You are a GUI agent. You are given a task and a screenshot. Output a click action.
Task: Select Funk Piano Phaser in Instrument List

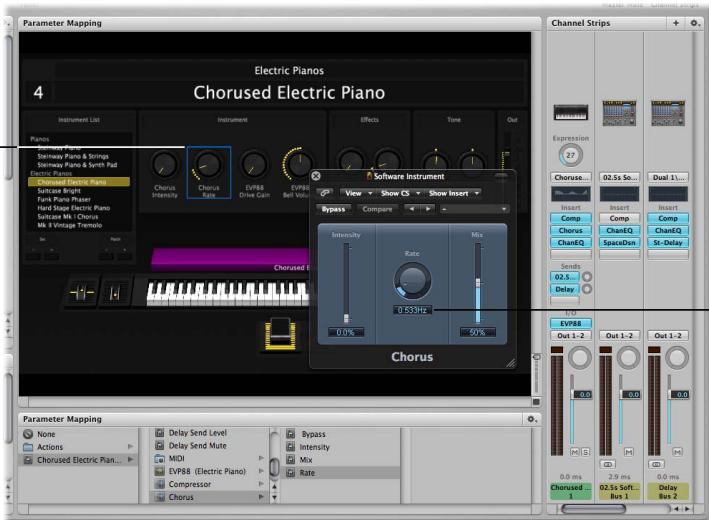(64, 199)
